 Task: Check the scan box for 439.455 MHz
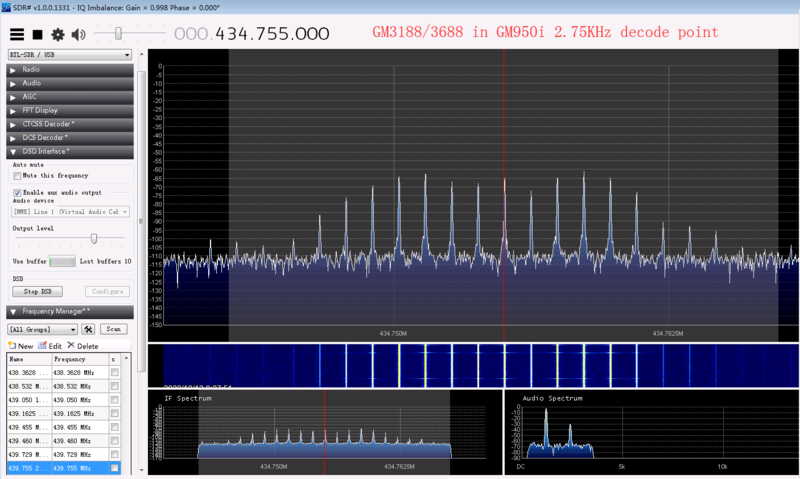click(x=115, y=427)
